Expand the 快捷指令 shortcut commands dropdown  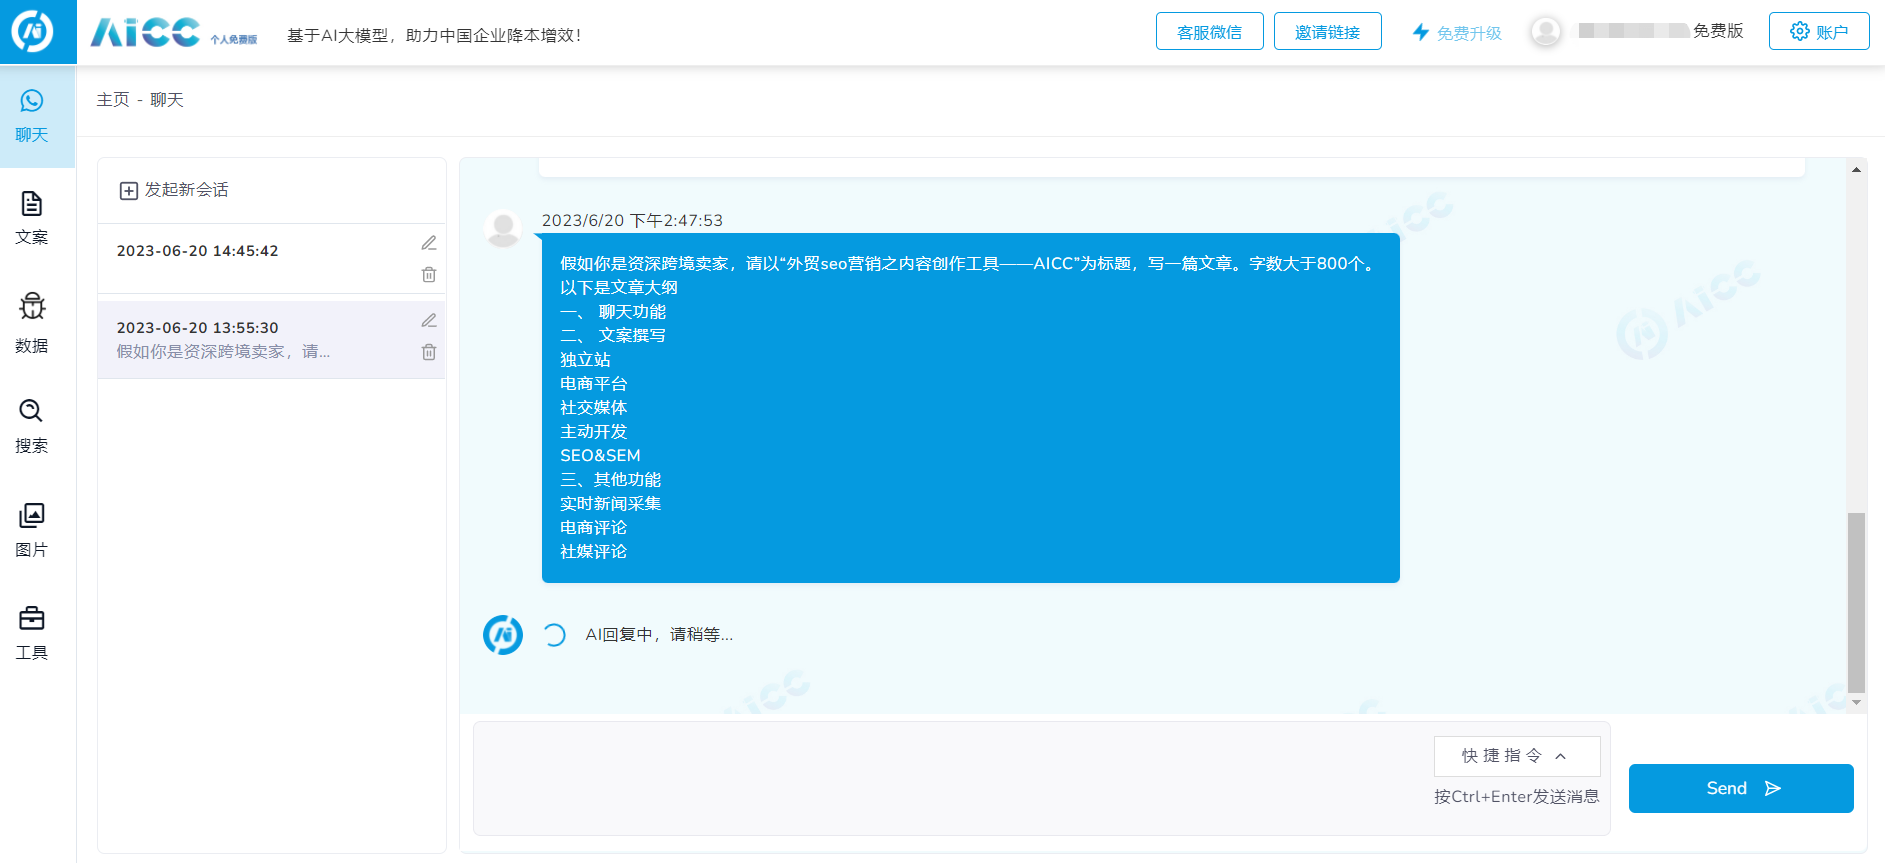coord(1517,756)
